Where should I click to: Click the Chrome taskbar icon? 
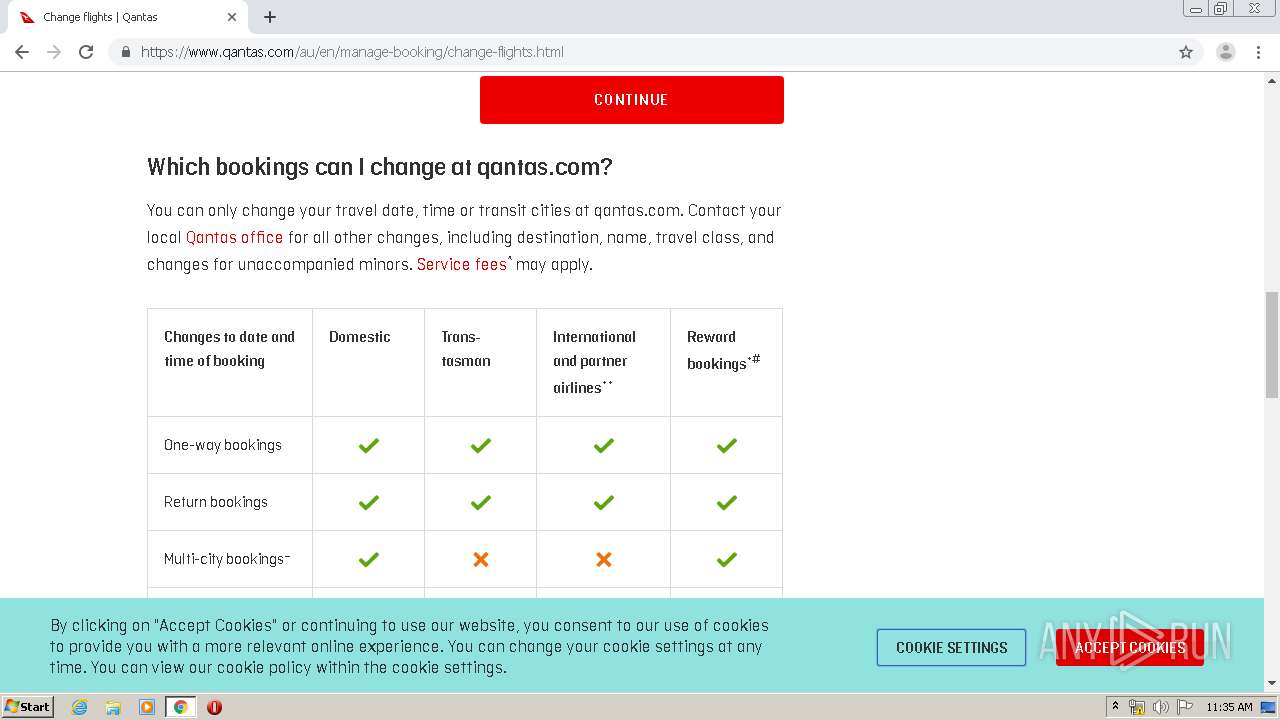(180, 707)
